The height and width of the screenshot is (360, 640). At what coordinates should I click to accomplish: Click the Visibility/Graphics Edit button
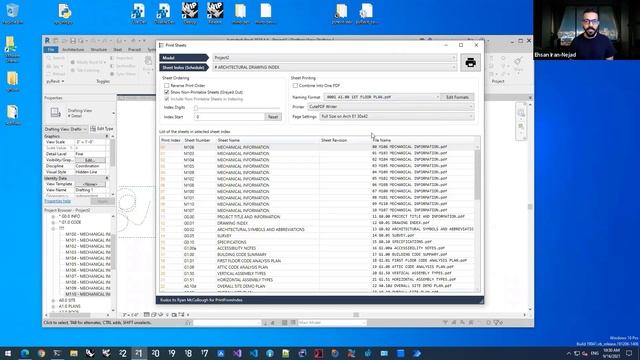click(x=90, y=160)
